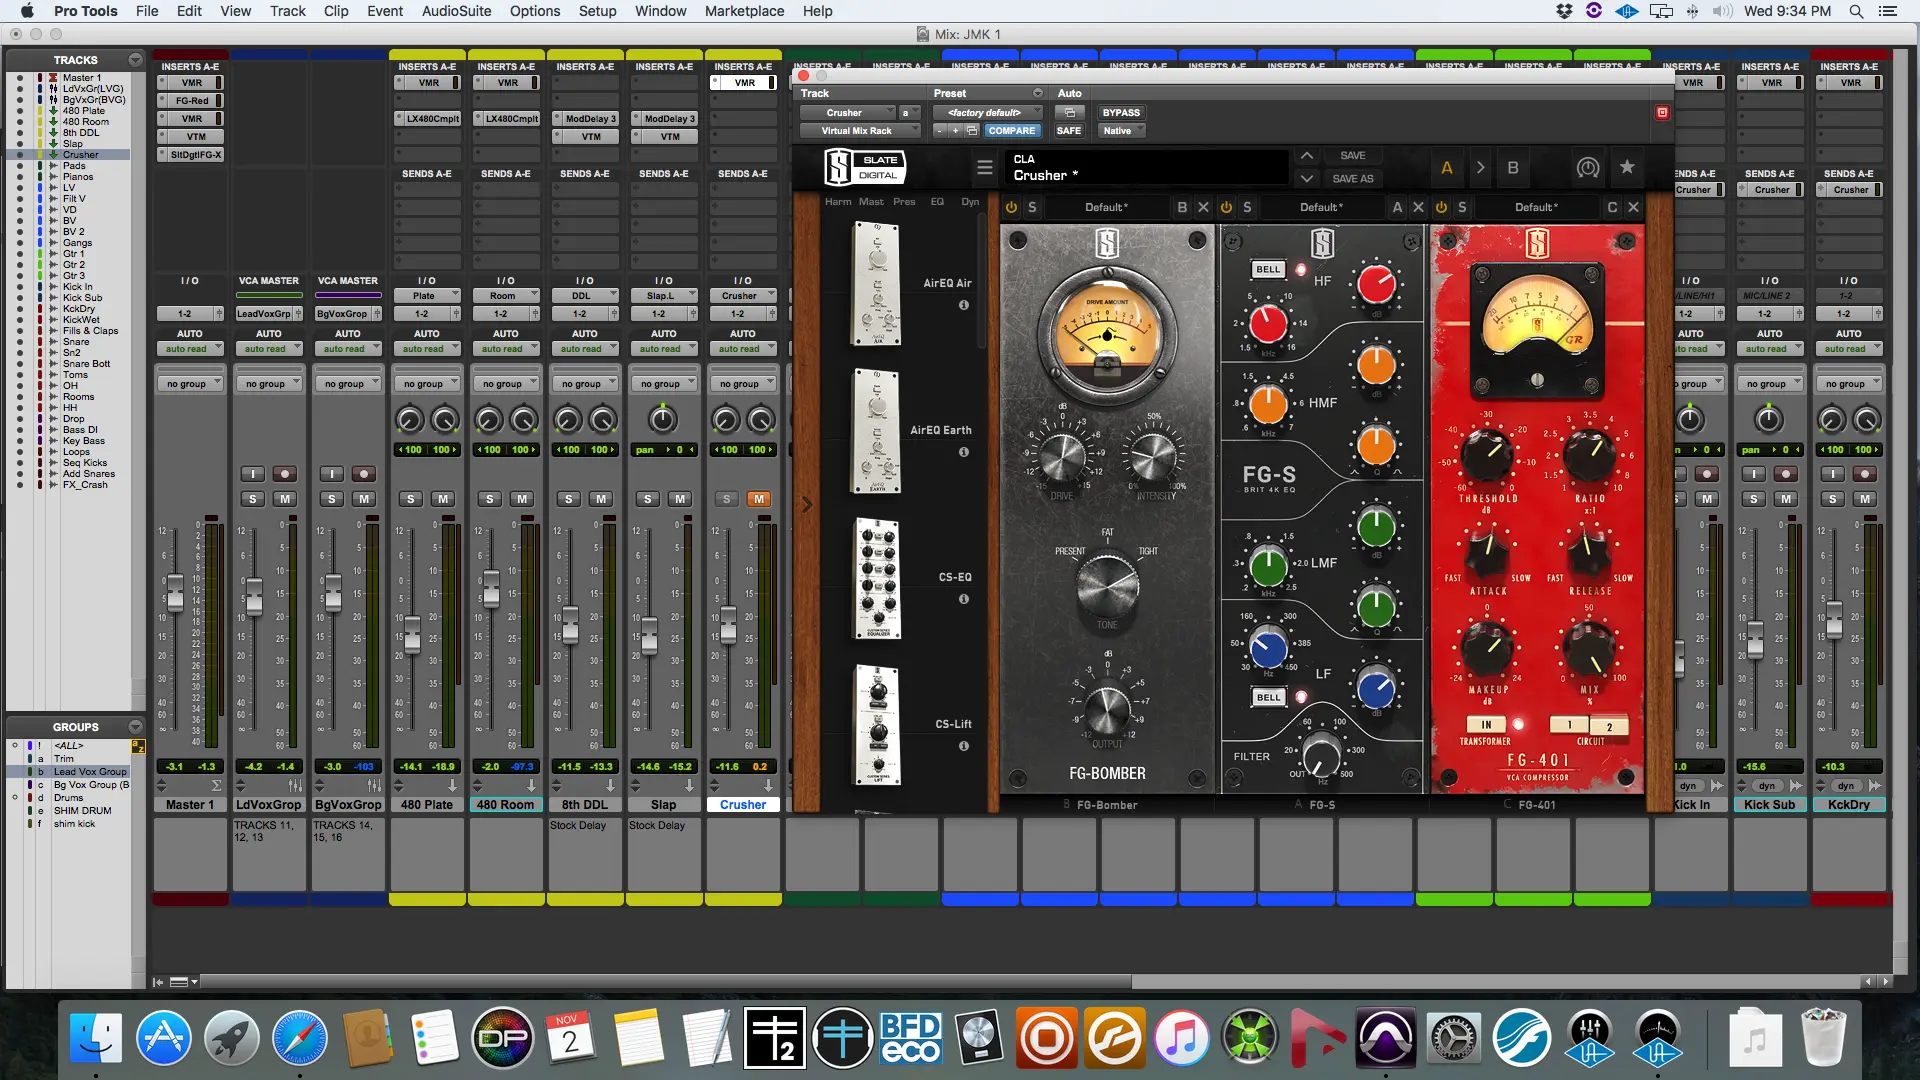Click the gauge icon beside the B preset
1920x1080 pixels.
[x=1587, y=167]
